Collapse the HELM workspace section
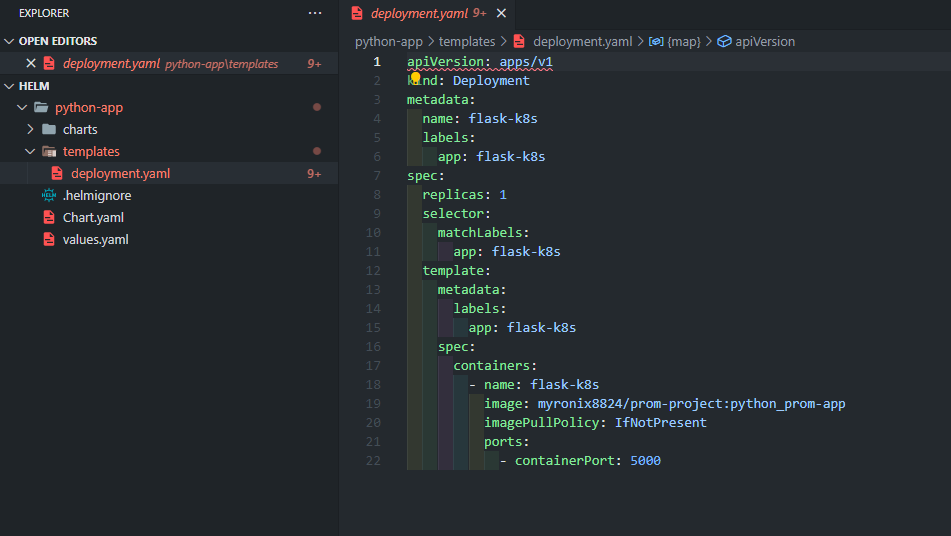This screenshot has height=536, width=951. [x=10, y=86]
